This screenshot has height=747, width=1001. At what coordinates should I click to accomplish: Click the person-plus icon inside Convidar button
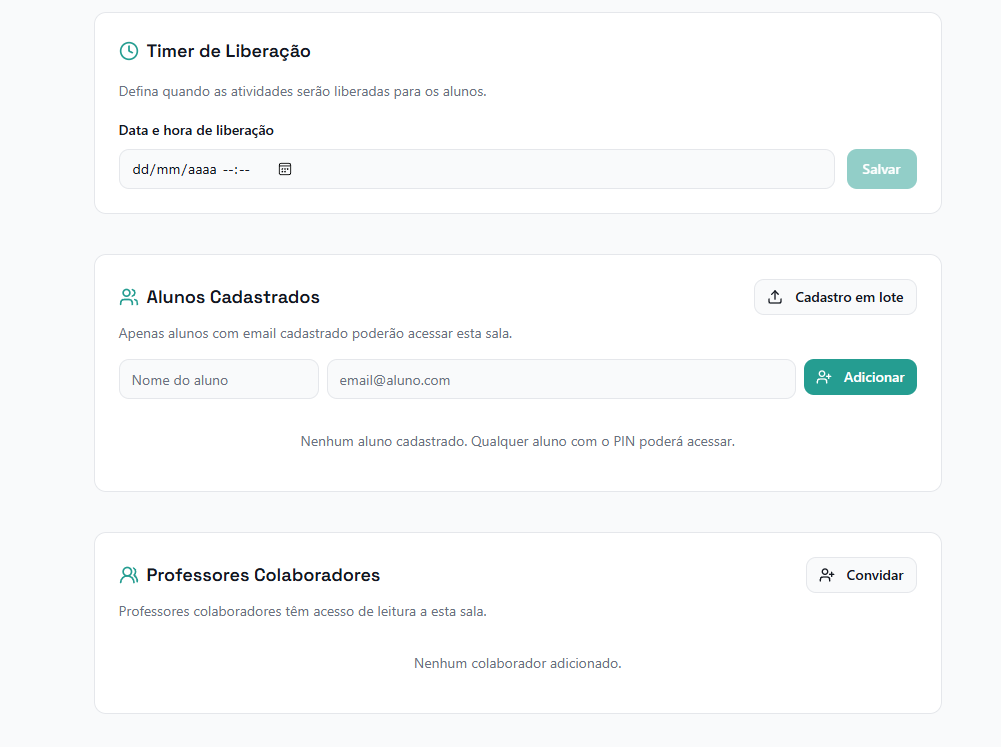(827, 575)
